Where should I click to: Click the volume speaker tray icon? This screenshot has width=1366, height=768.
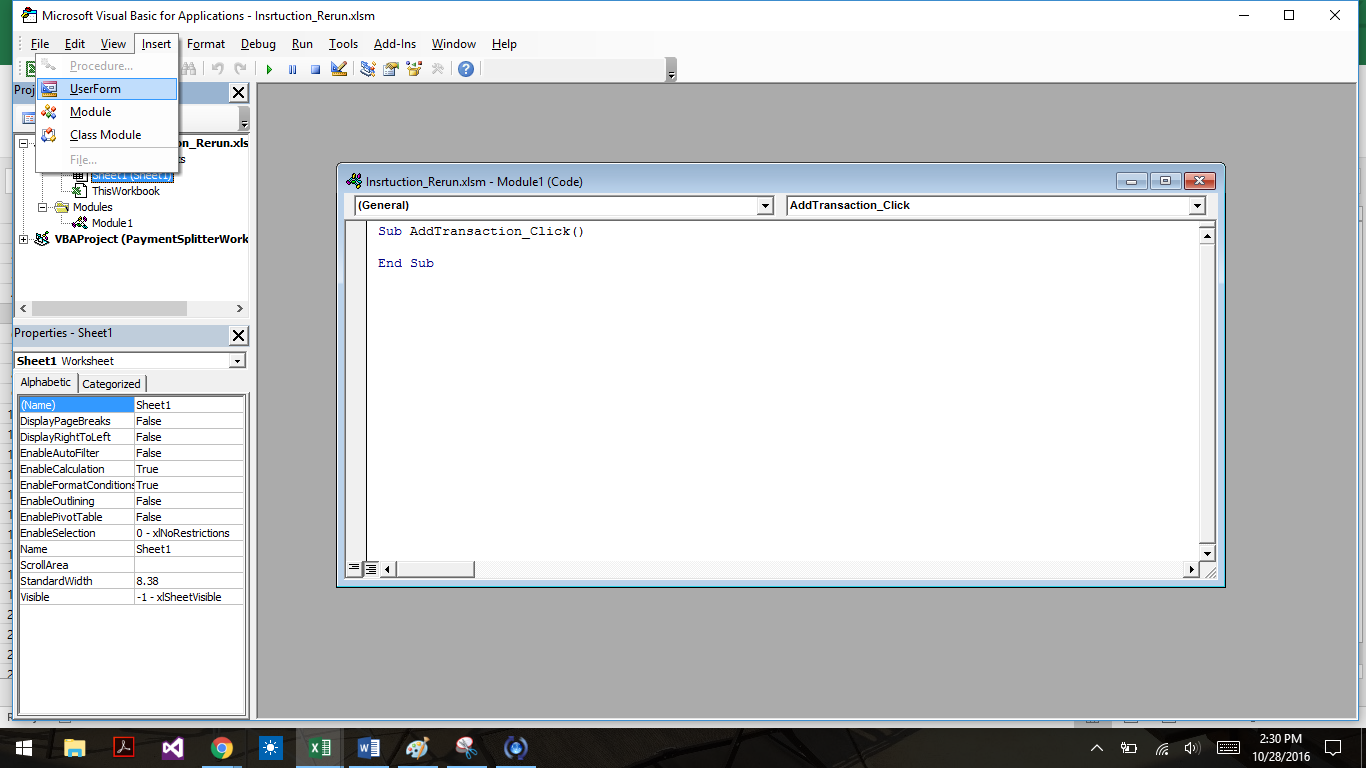point(1191,747)
